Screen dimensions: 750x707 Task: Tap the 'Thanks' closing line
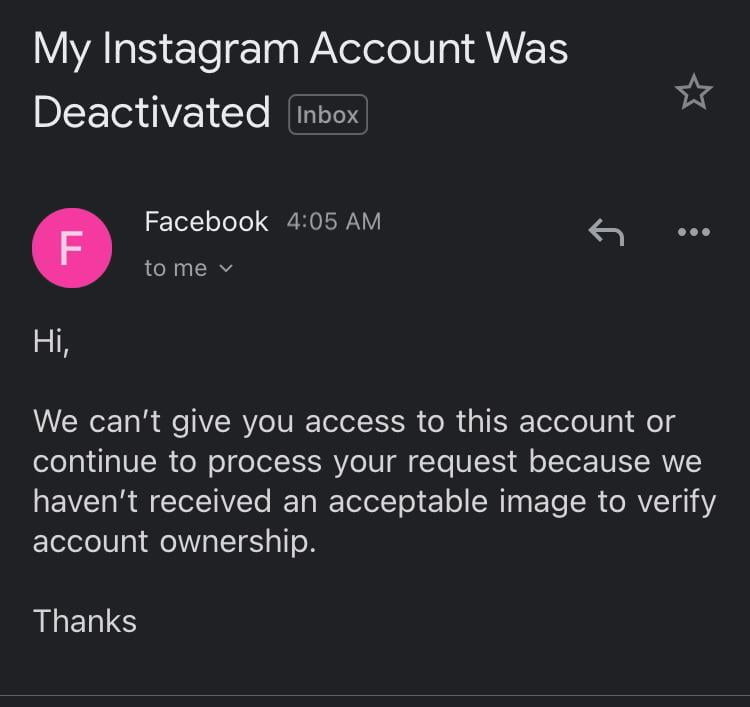click(85, 621)
